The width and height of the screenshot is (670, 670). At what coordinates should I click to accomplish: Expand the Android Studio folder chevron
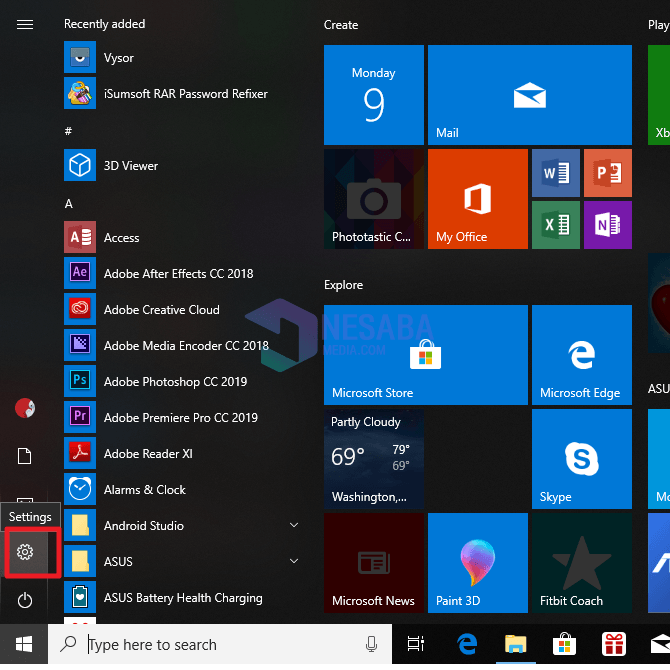(294, 525)
